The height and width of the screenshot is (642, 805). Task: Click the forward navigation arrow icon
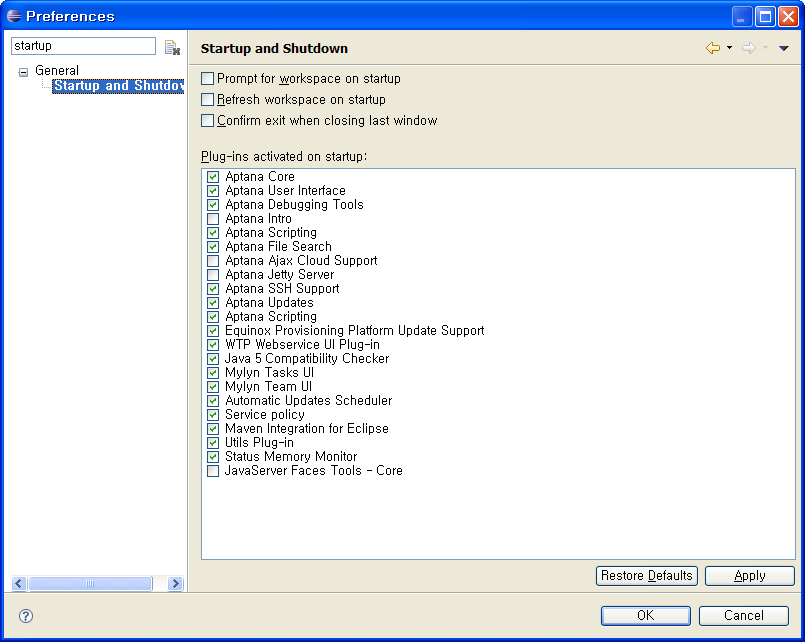tap(749, 48)
